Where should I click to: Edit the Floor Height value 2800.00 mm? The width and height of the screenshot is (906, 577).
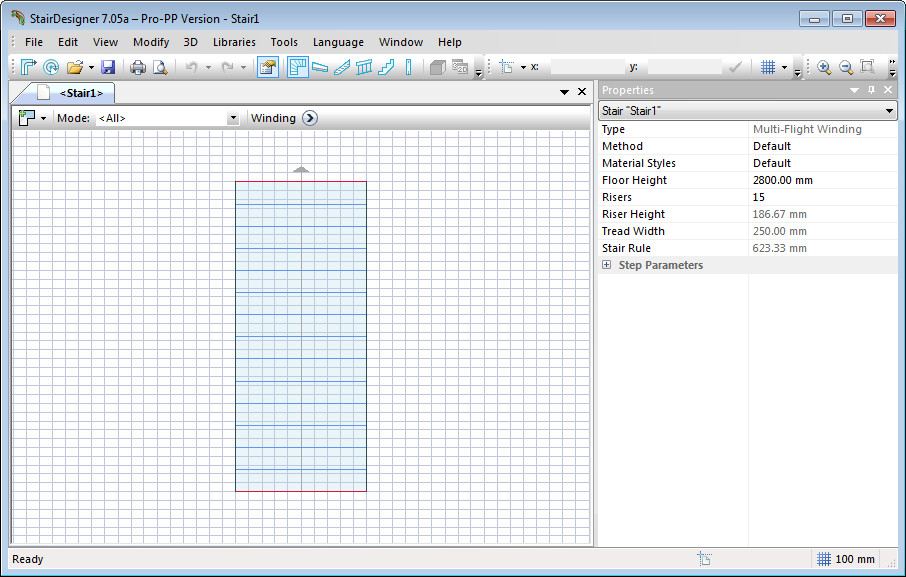[x=823, y=180]
